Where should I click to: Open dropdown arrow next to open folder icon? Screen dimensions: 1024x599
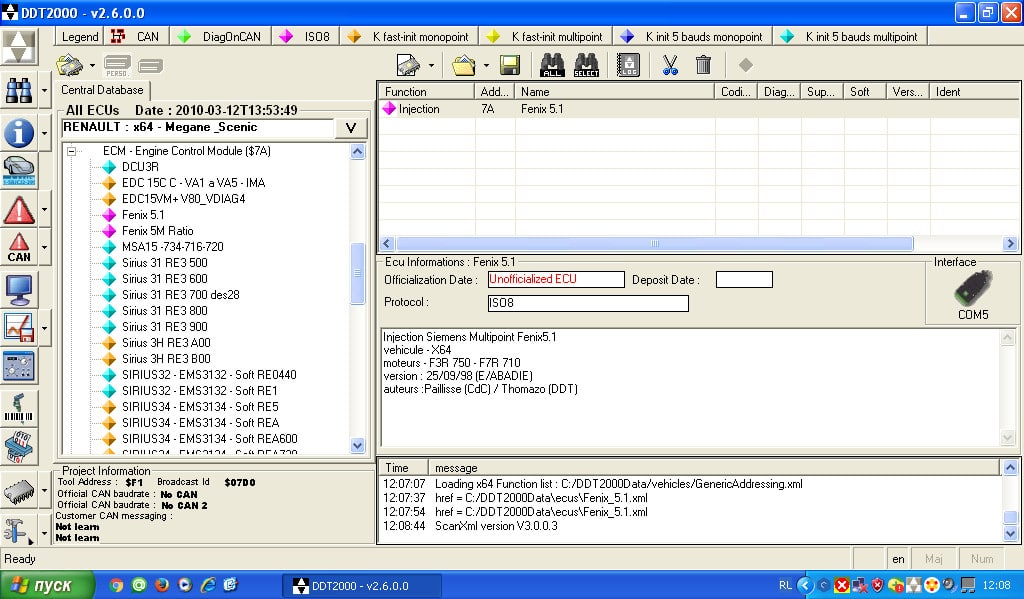[486, 65]
